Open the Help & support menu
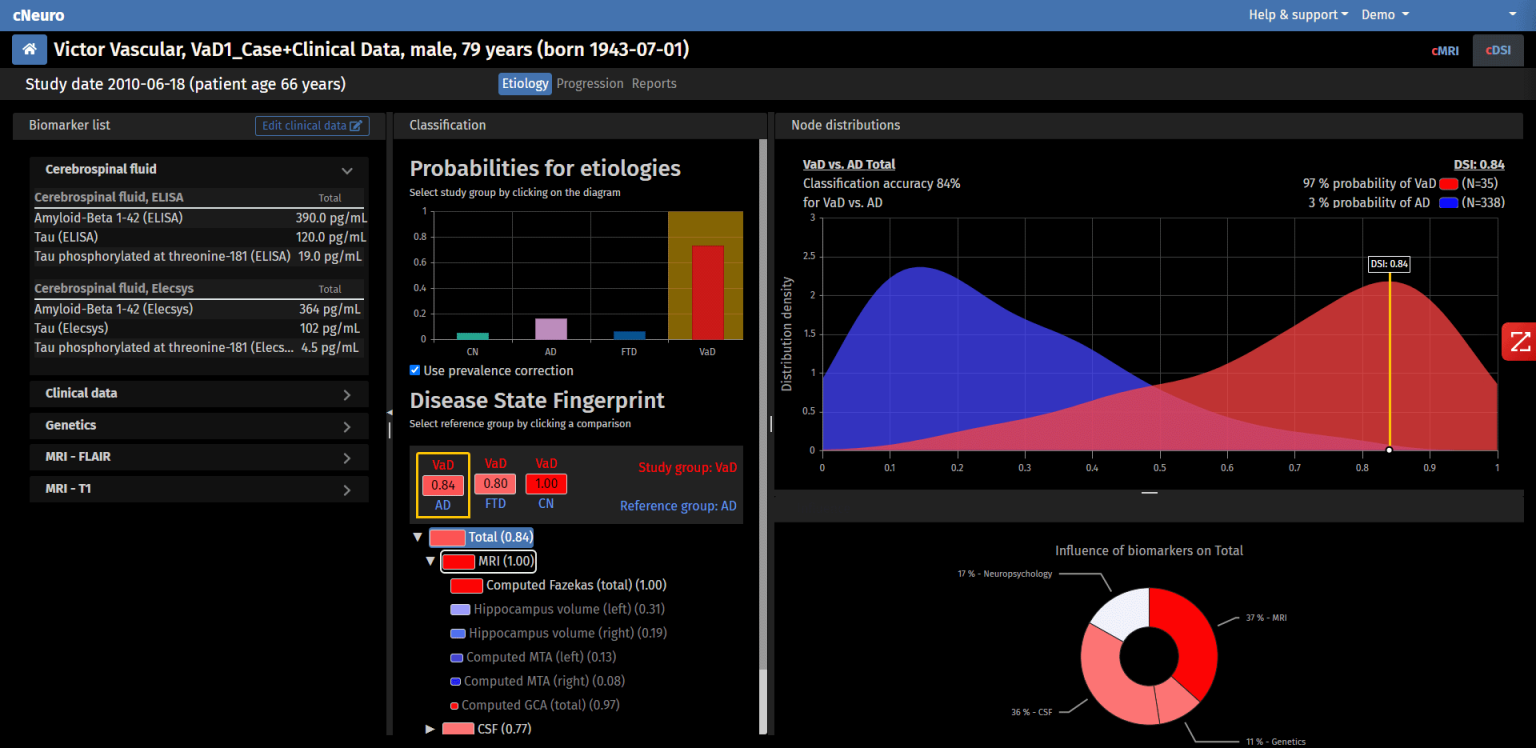 [x=1298, y=15]
